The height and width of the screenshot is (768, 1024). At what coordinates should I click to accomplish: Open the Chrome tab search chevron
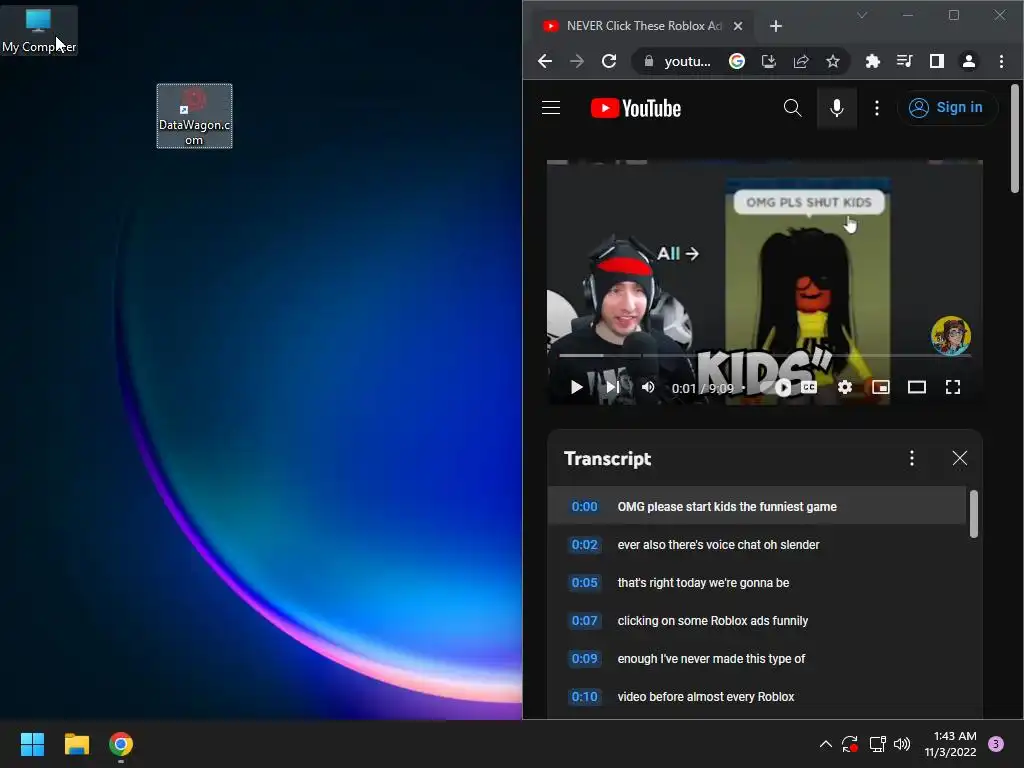[862, 15]
